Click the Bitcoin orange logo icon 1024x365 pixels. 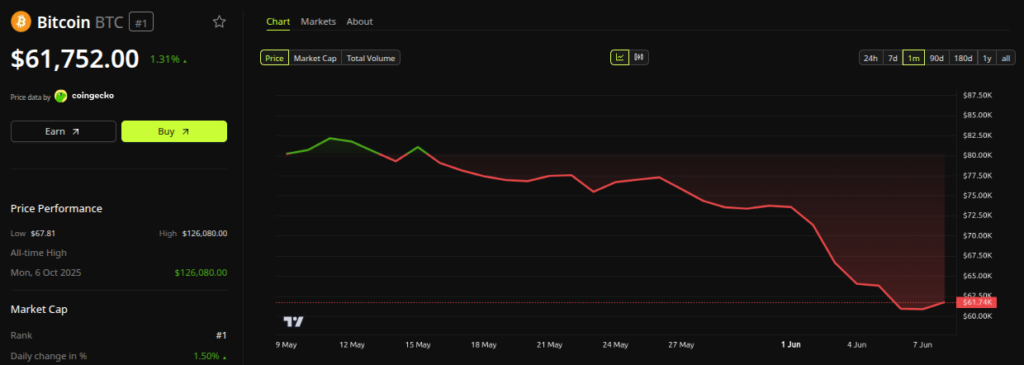(21, 22)
